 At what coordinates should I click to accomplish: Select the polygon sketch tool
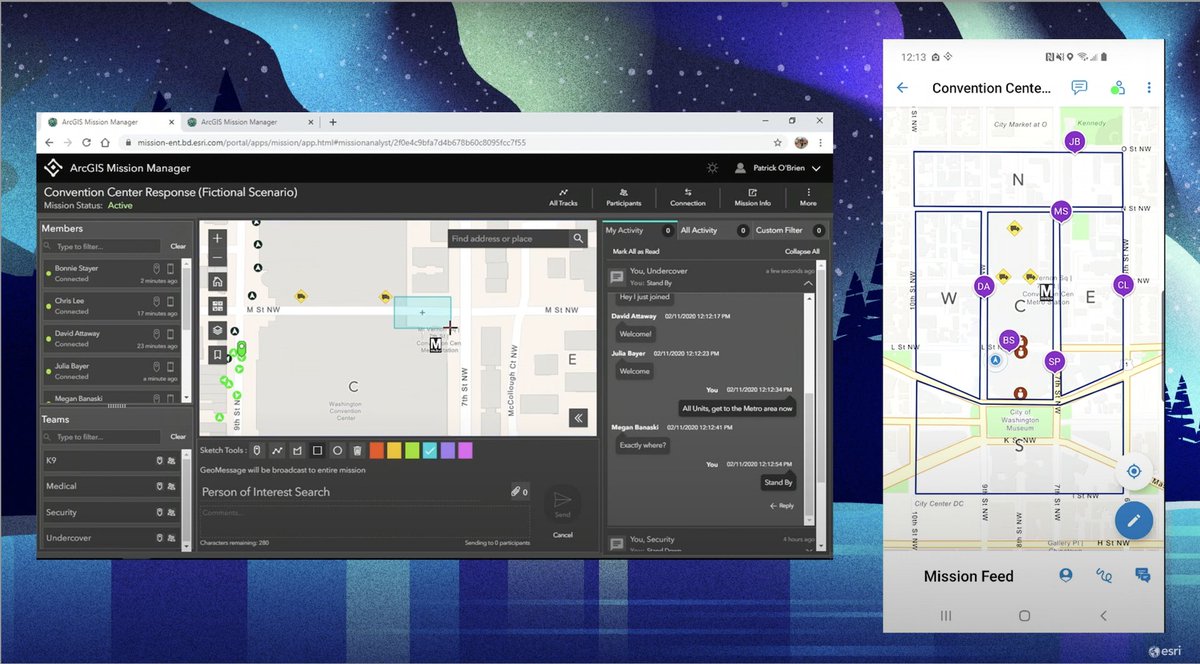pyautogui.click(x=297, y=451)
